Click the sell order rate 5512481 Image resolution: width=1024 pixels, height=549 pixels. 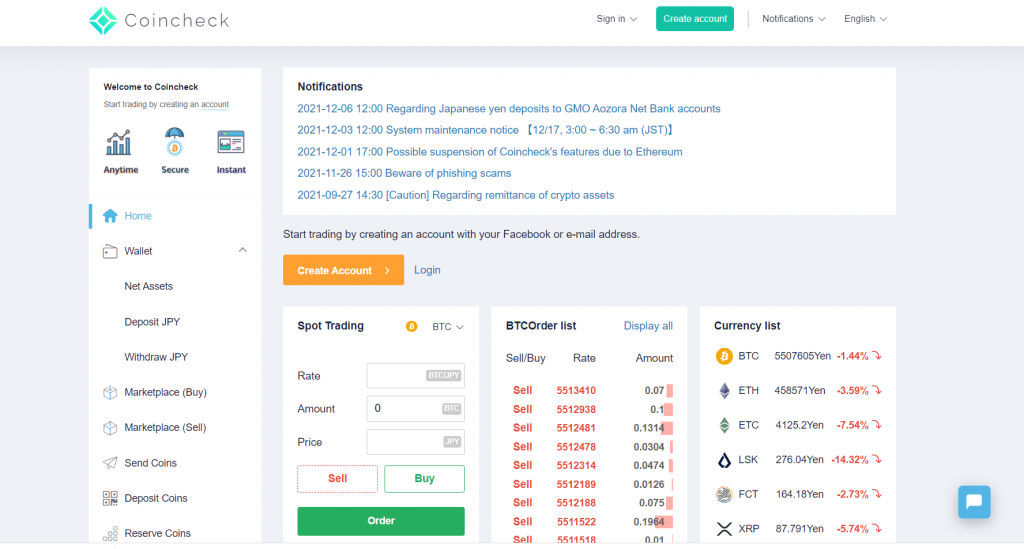[x=576, y=428]
